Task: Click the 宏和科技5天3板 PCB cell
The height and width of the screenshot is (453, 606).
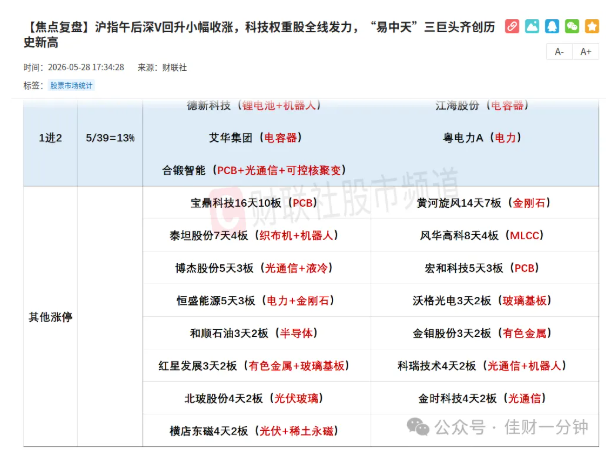Action: coord(484,268)
